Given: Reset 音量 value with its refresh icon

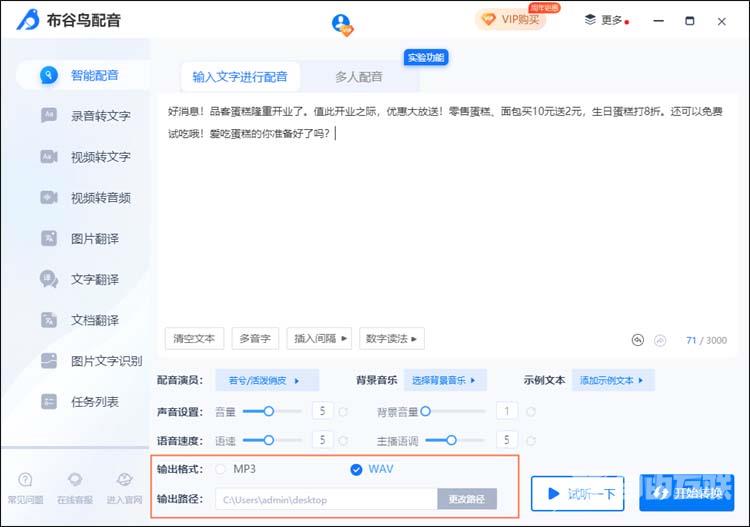Looking at the screenshot, I should 343,412.
